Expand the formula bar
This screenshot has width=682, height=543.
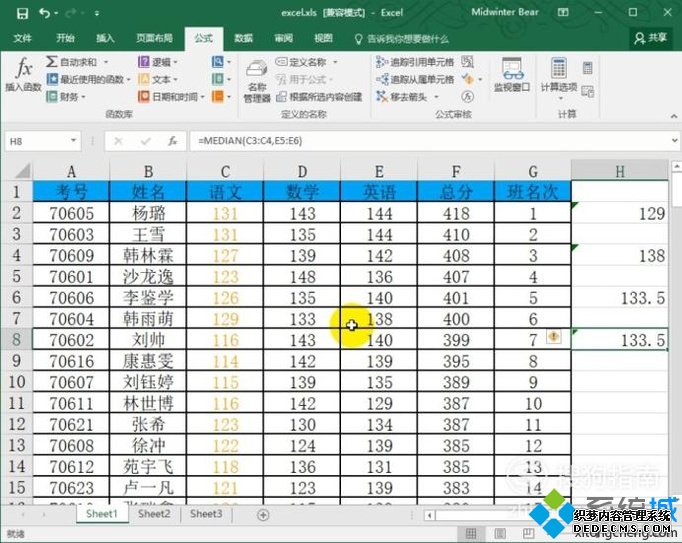(674, 141)
